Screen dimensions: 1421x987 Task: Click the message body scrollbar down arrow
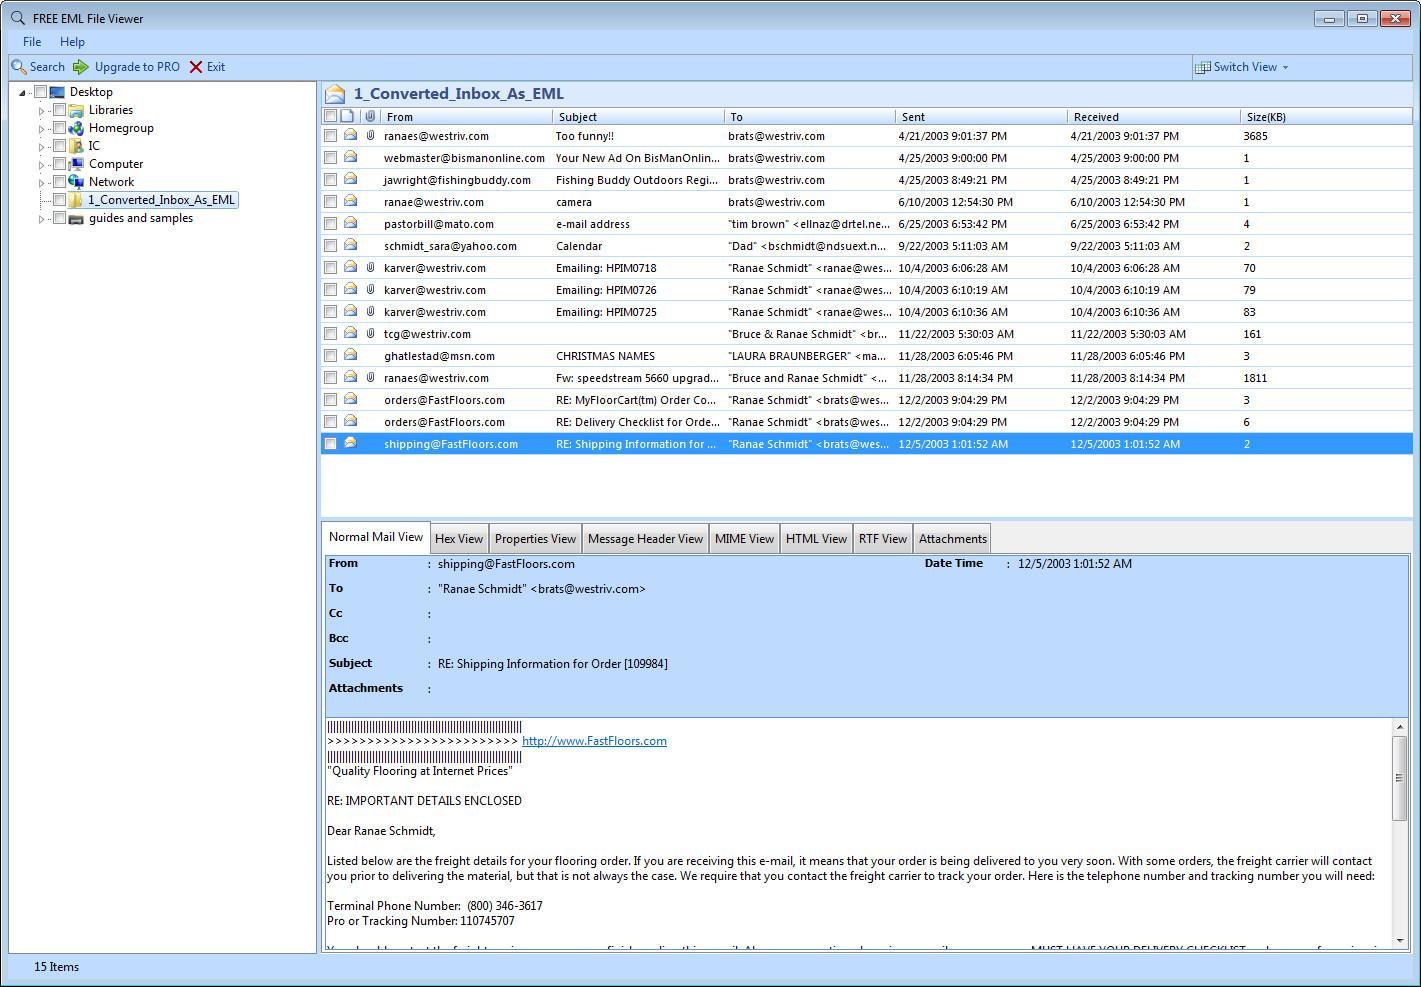1399,941
